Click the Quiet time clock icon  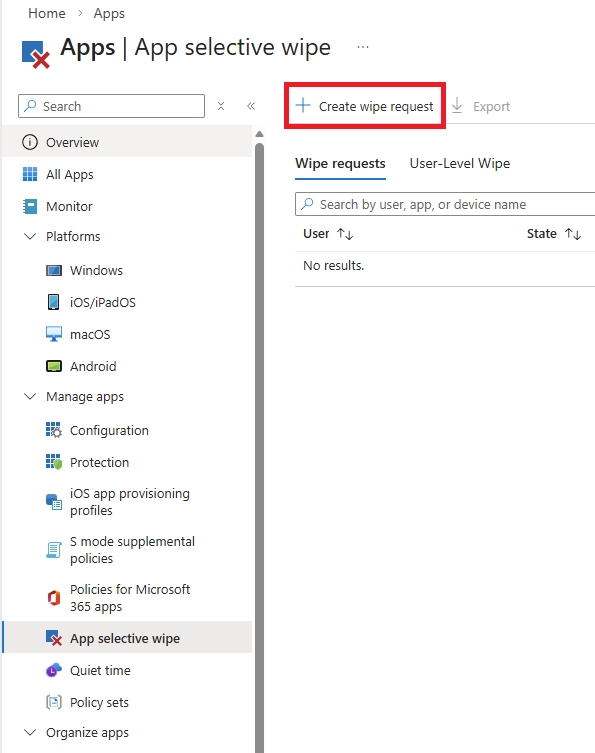pyautogui.click(x=54, y=670)
